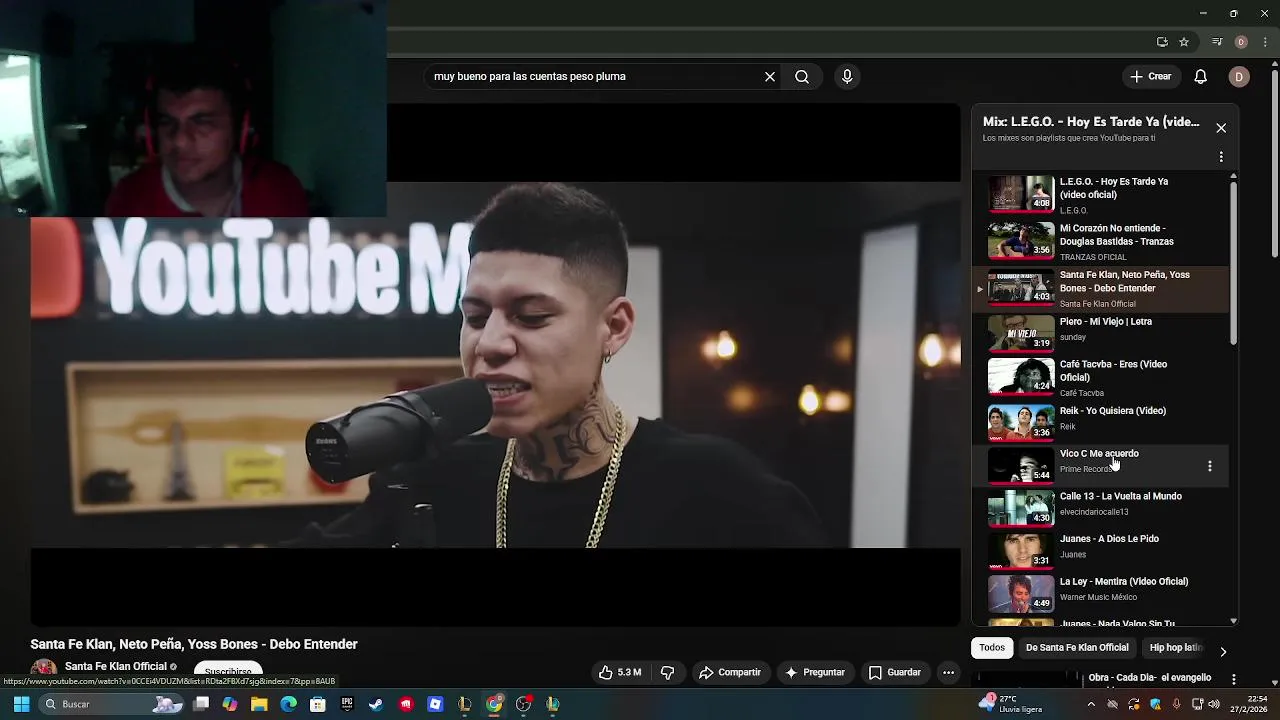Play L.E.G.O. - Hoy Es Tarde Ya thumbnail

coord(1020,194)
